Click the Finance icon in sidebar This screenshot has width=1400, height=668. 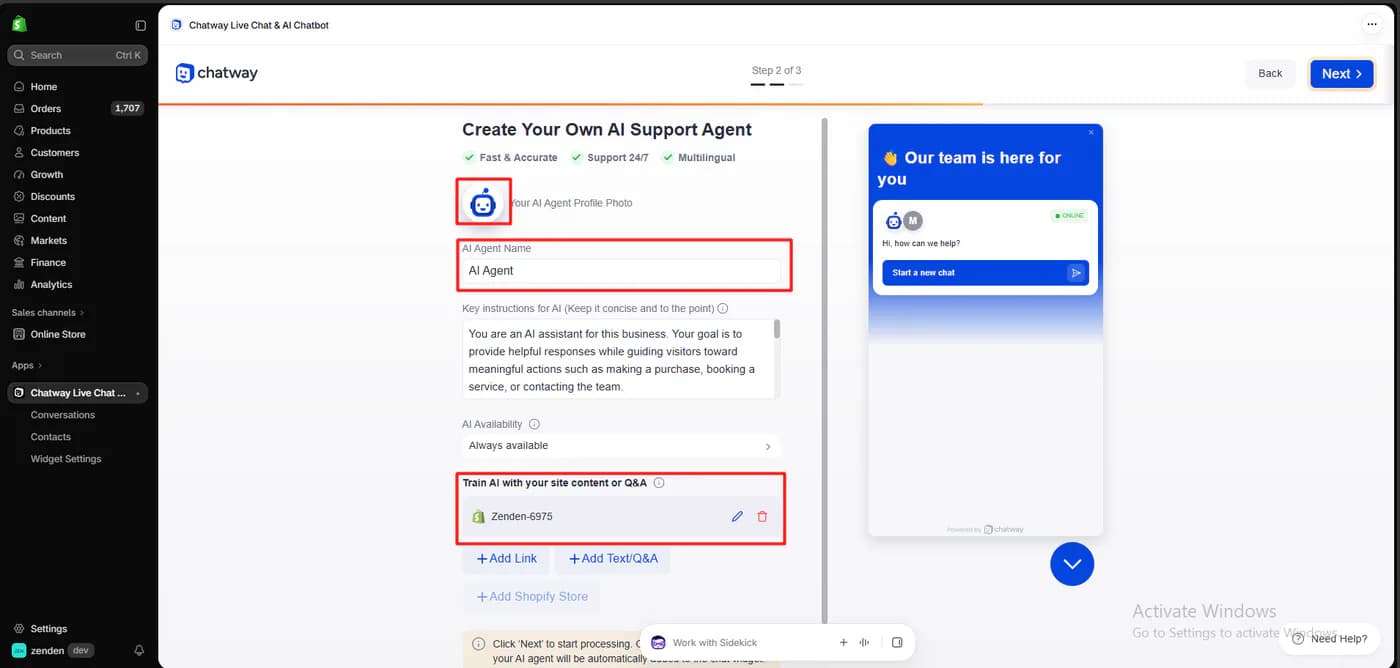(x=19, y=263)
